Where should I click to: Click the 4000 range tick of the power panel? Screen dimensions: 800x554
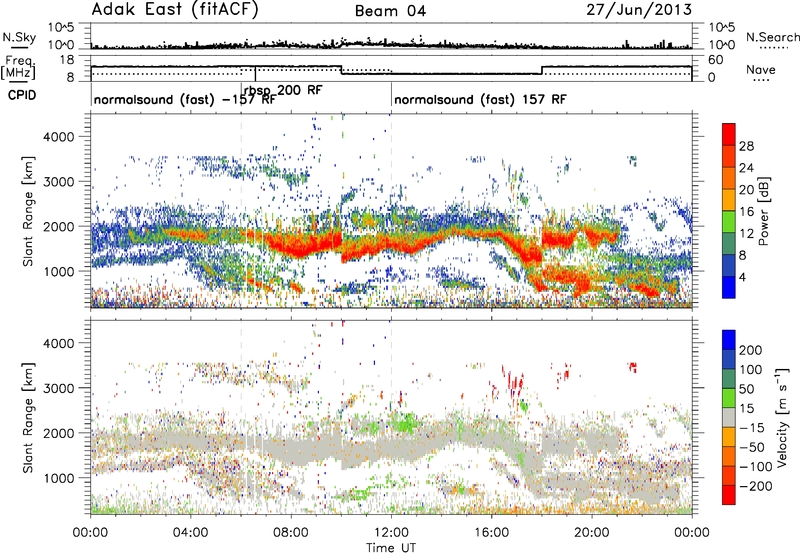pyautogui.click(x=58, y=137)
